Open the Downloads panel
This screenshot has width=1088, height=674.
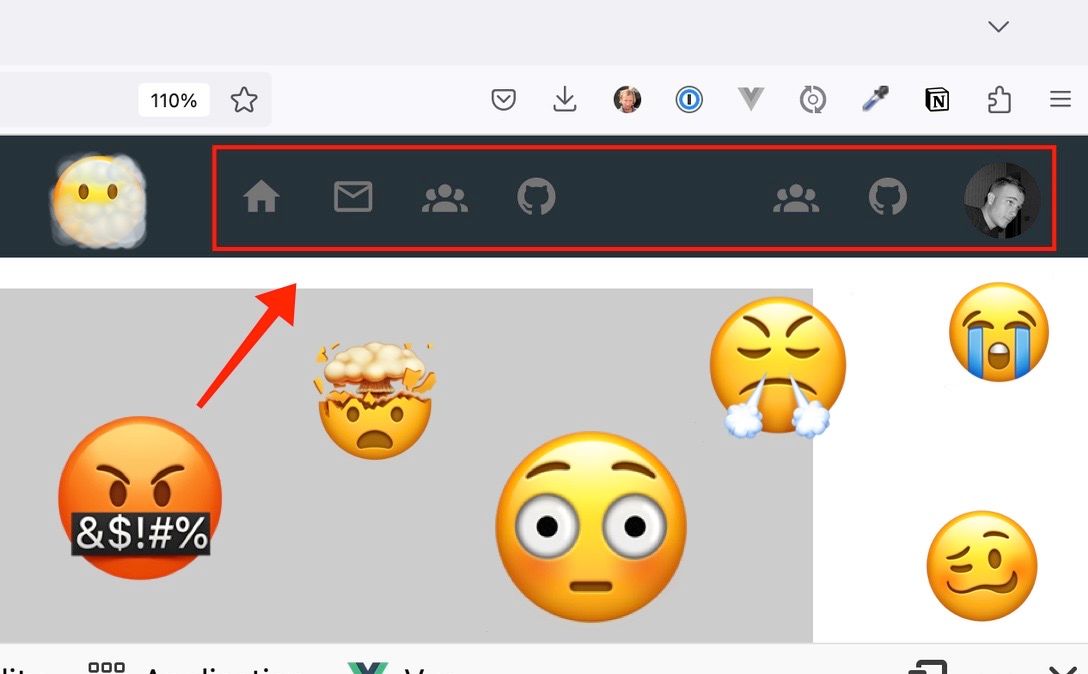pyautogui.click(x=565, y=99)
